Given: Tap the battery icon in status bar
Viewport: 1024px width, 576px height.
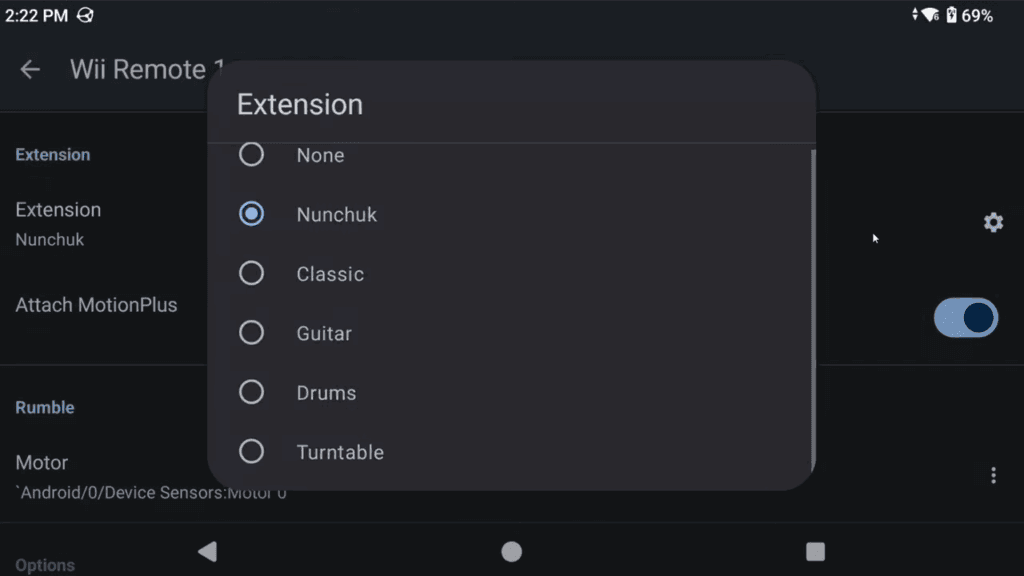Looking at the screenshot, I should (952, 15).
